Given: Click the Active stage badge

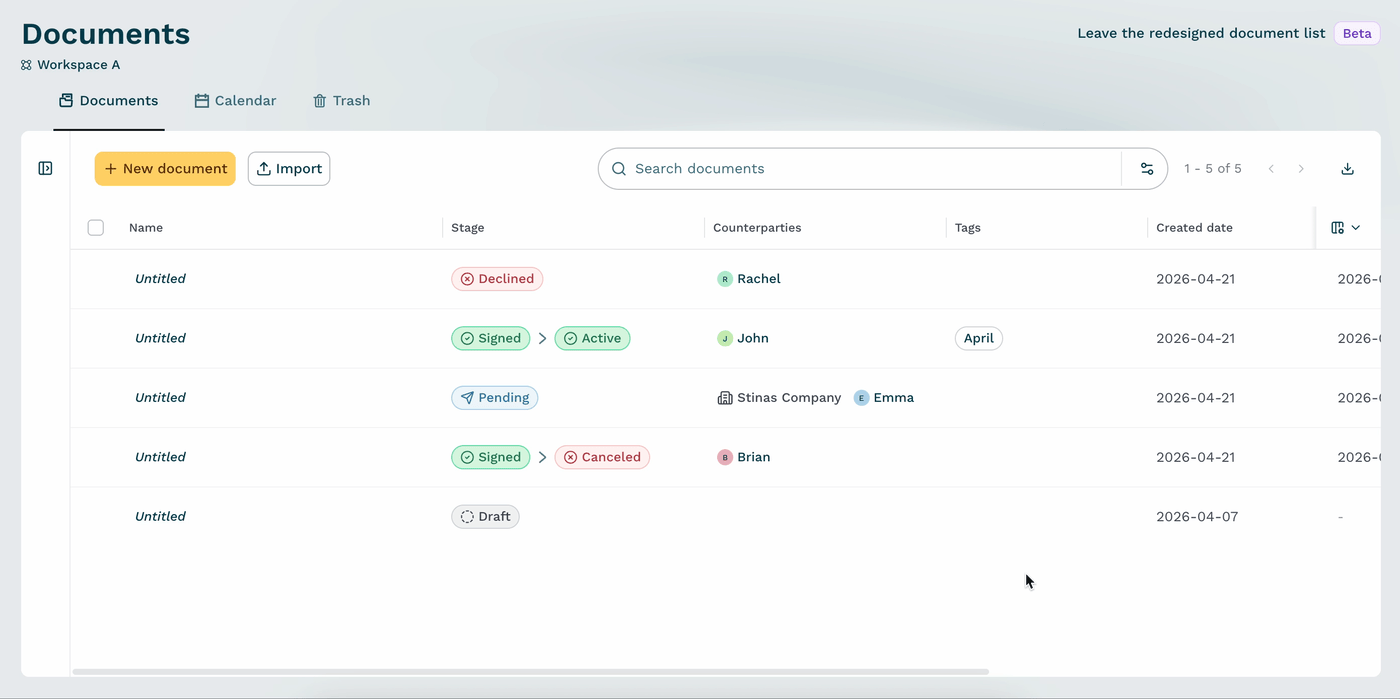Looking at the screenshot, I should (592, 338).
